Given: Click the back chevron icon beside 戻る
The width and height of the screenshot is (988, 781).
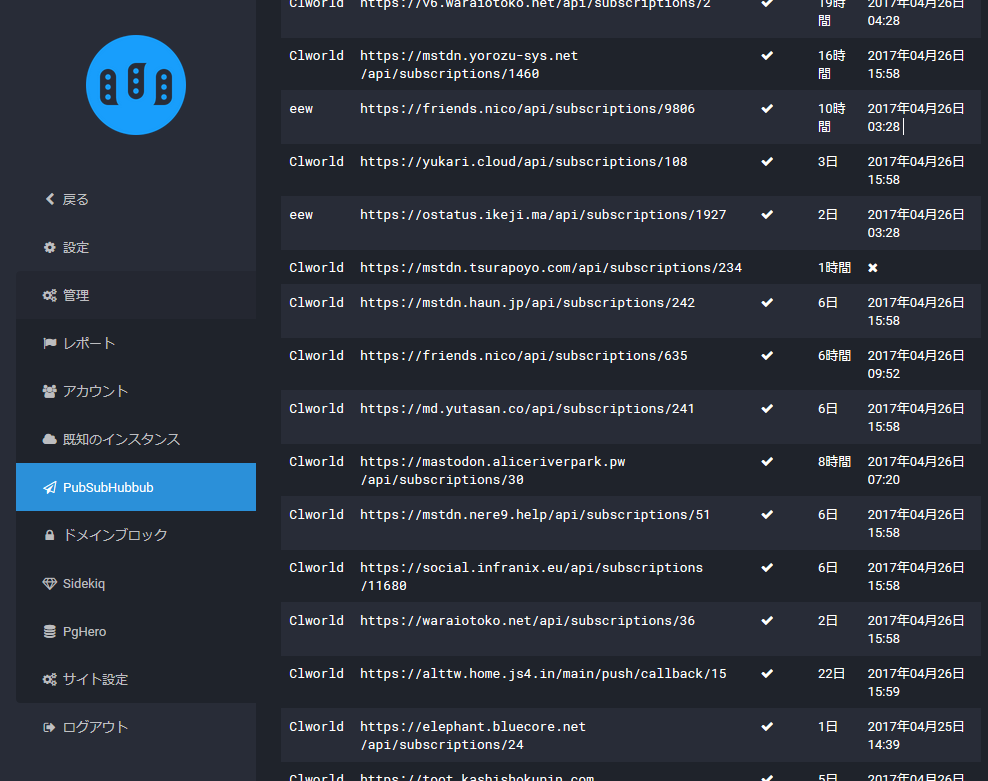Looking at the screenshot, I should point(49,199).
